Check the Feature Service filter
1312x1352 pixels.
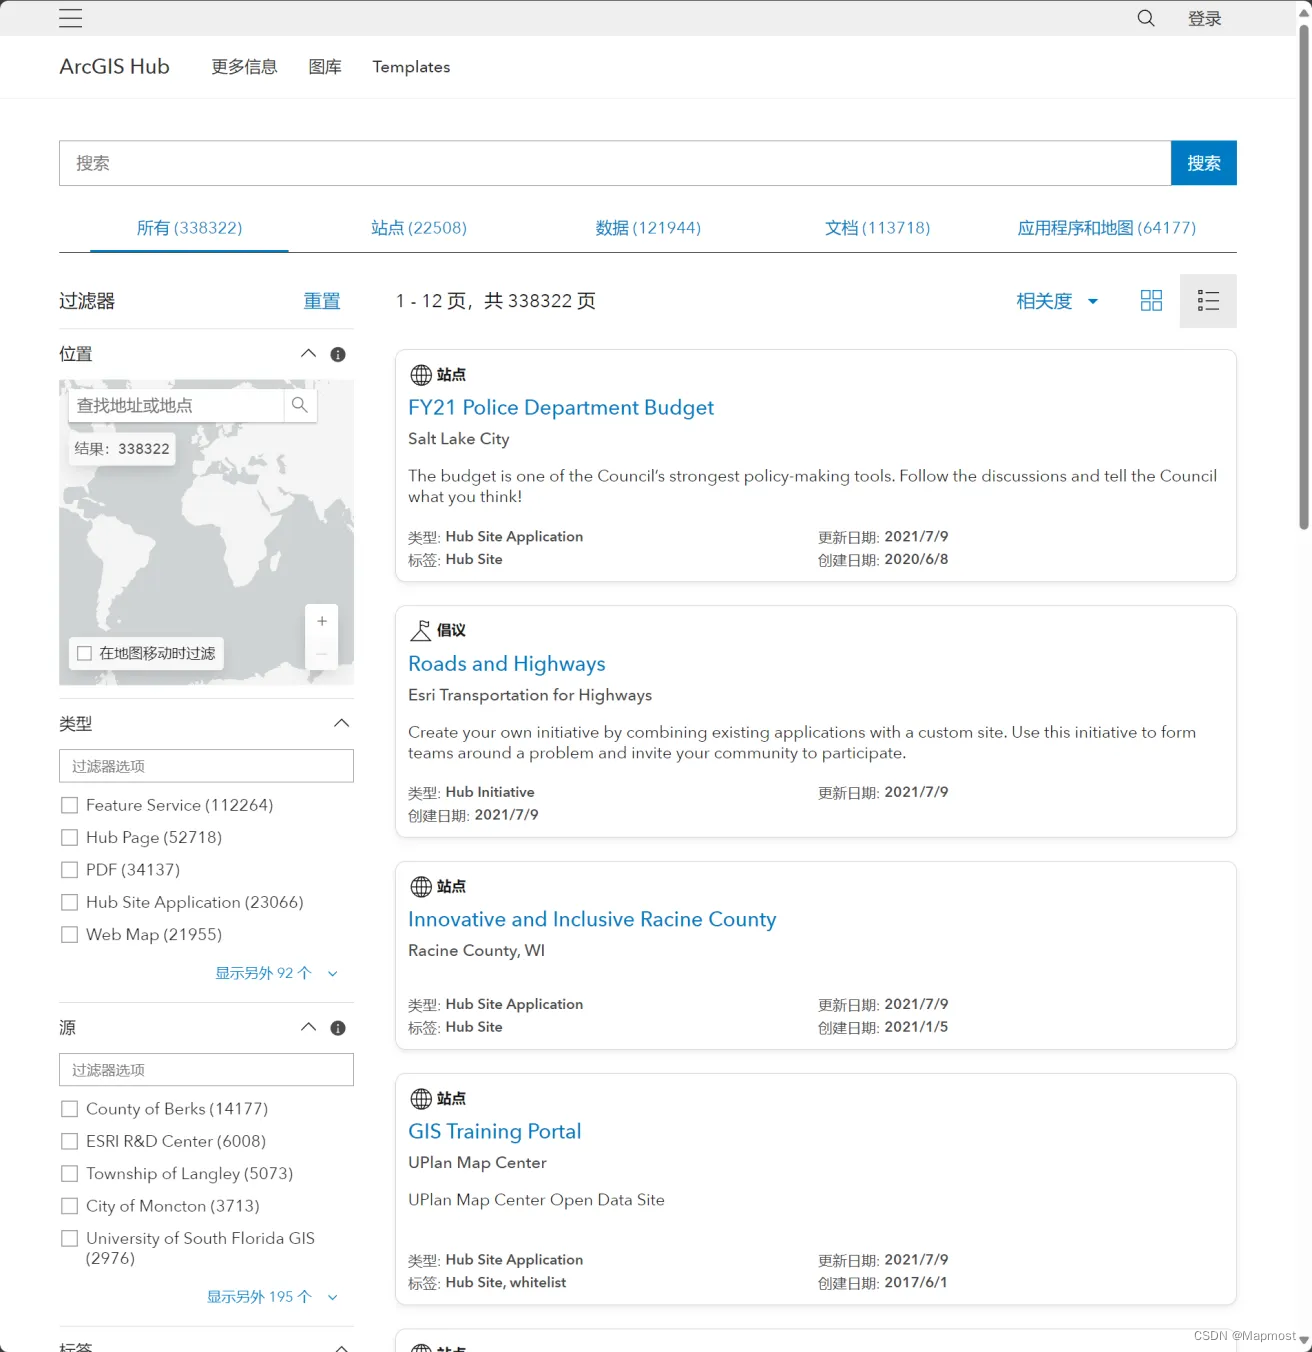(69, 805)
